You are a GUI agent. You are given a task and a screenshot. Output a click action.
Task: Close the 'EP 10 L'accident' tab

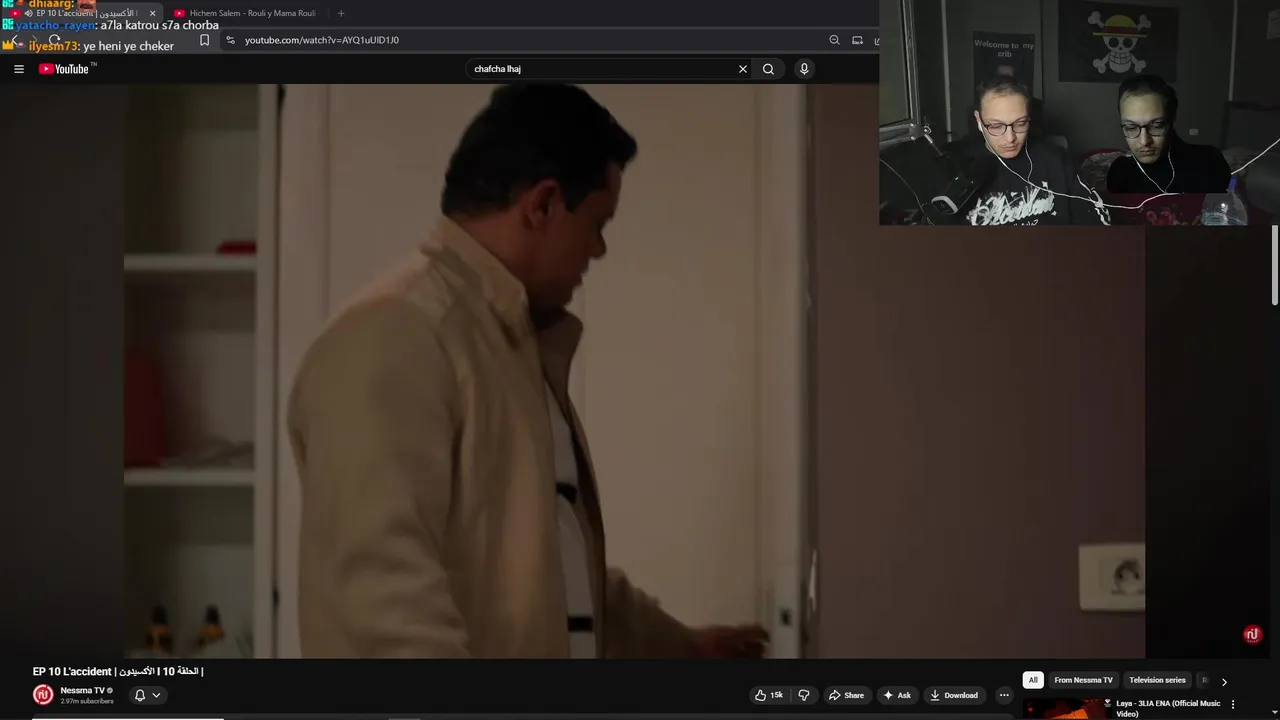point(152,13)
